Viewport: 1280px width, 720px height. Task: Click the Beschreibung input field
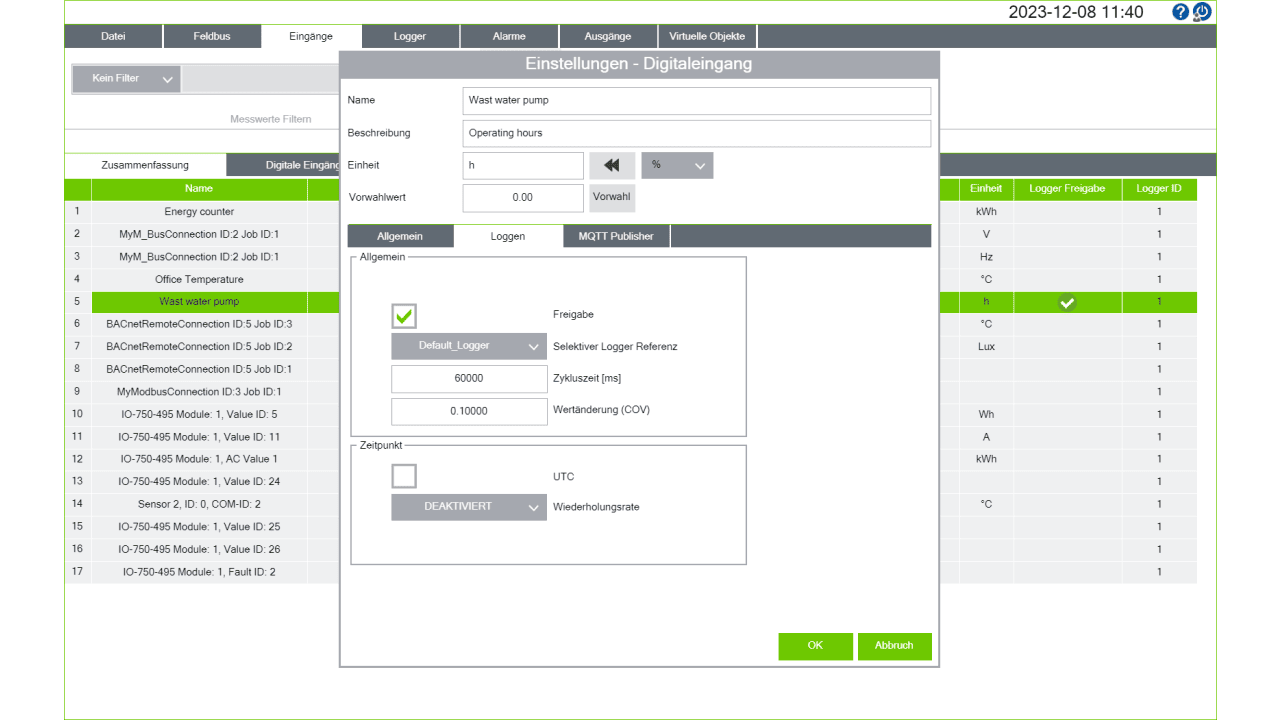tap(697, 133)
